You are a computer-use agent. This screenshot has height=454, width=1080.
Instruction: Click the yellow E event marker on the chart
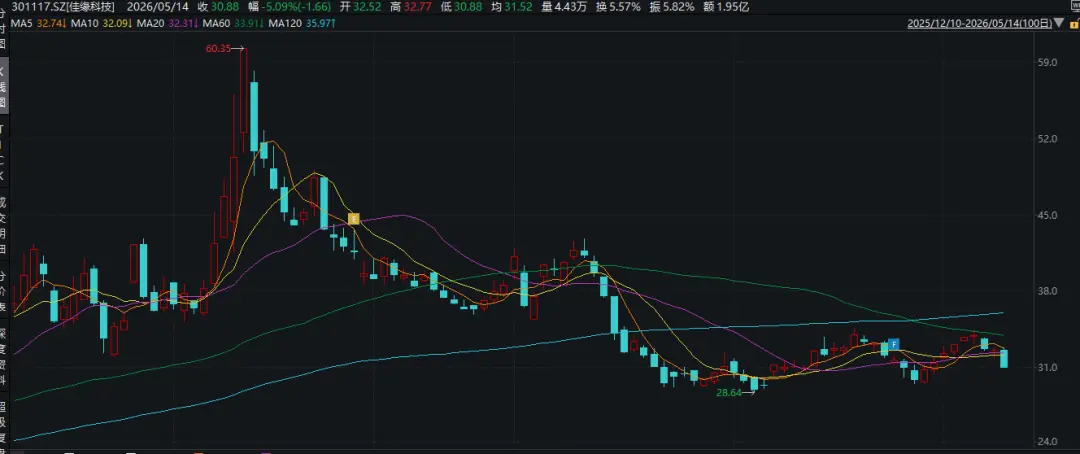click(x=353, y=219)
